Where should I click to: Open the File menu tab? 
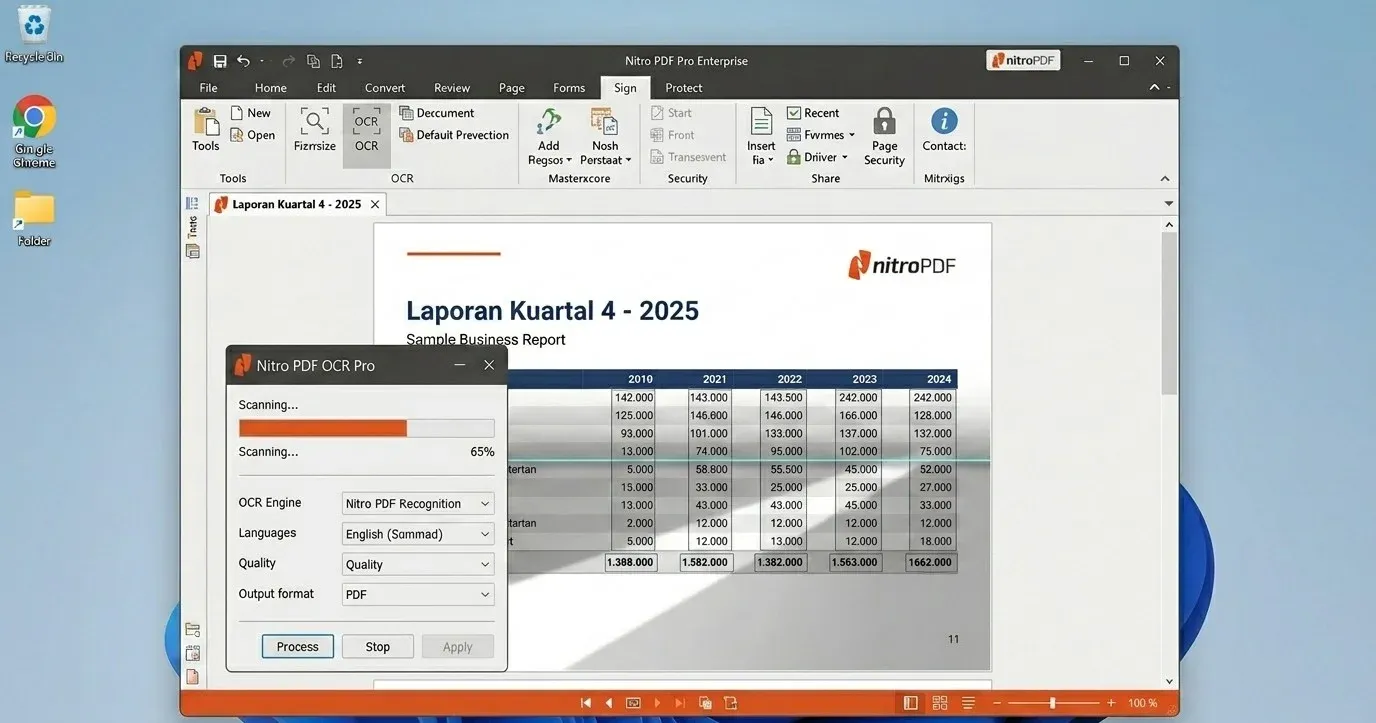208,88
